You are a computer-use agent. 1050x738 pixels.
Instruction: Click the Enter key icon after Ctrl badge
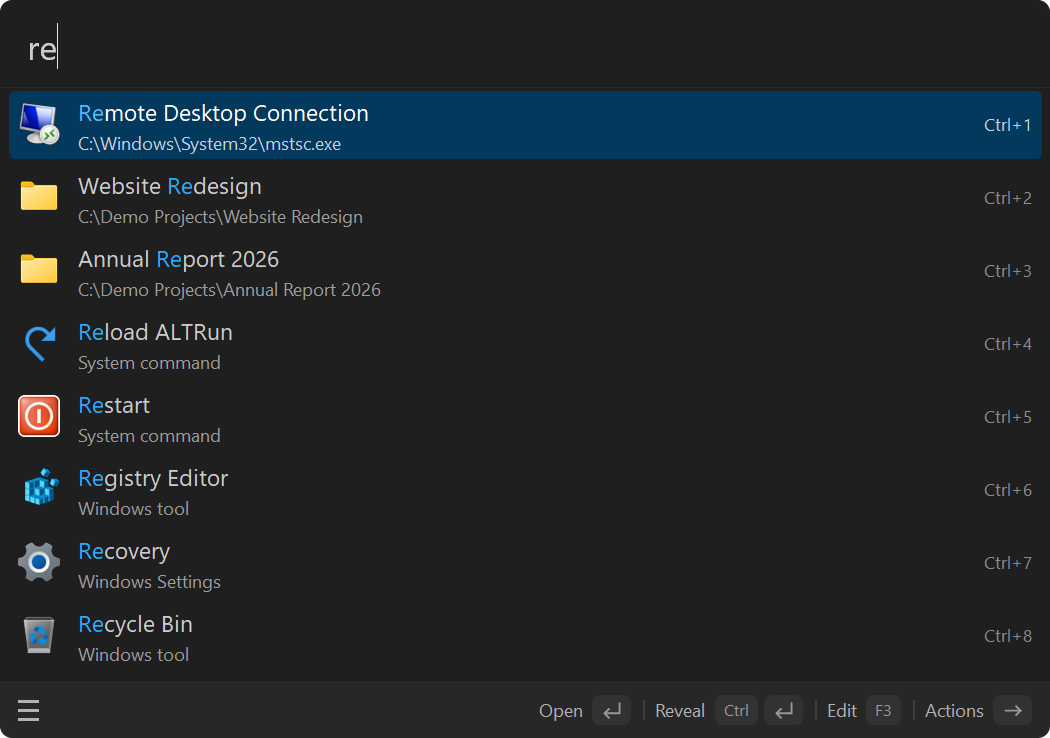[783, 711]
